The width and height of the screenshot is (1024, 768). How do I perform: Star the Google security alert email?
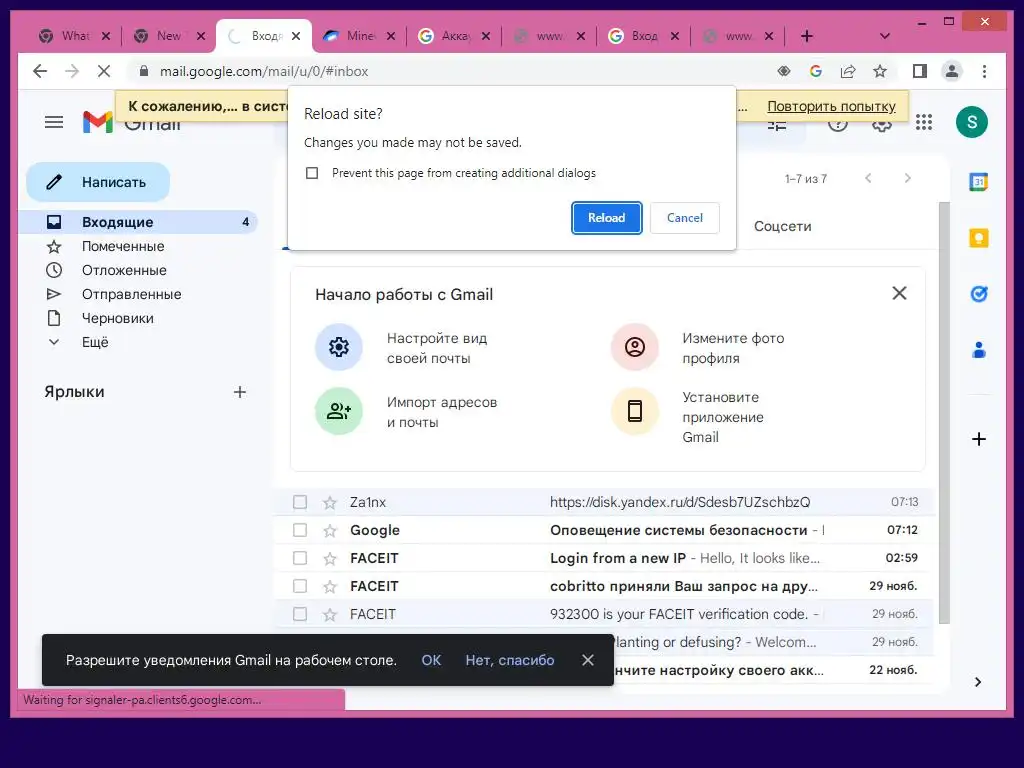330,530
